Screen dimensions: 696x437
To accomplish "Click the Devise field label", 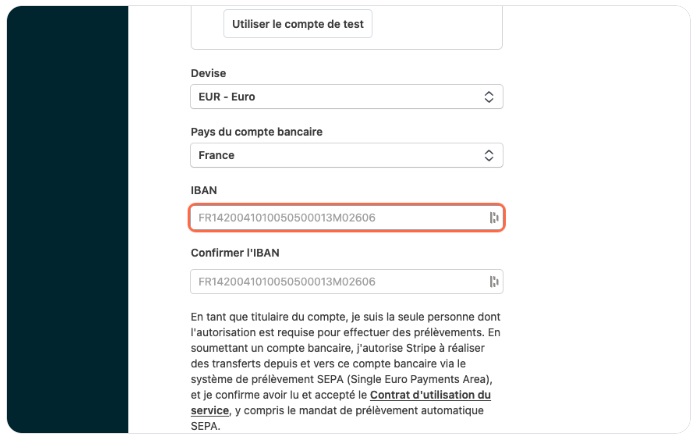I will [x=208, y=73].
